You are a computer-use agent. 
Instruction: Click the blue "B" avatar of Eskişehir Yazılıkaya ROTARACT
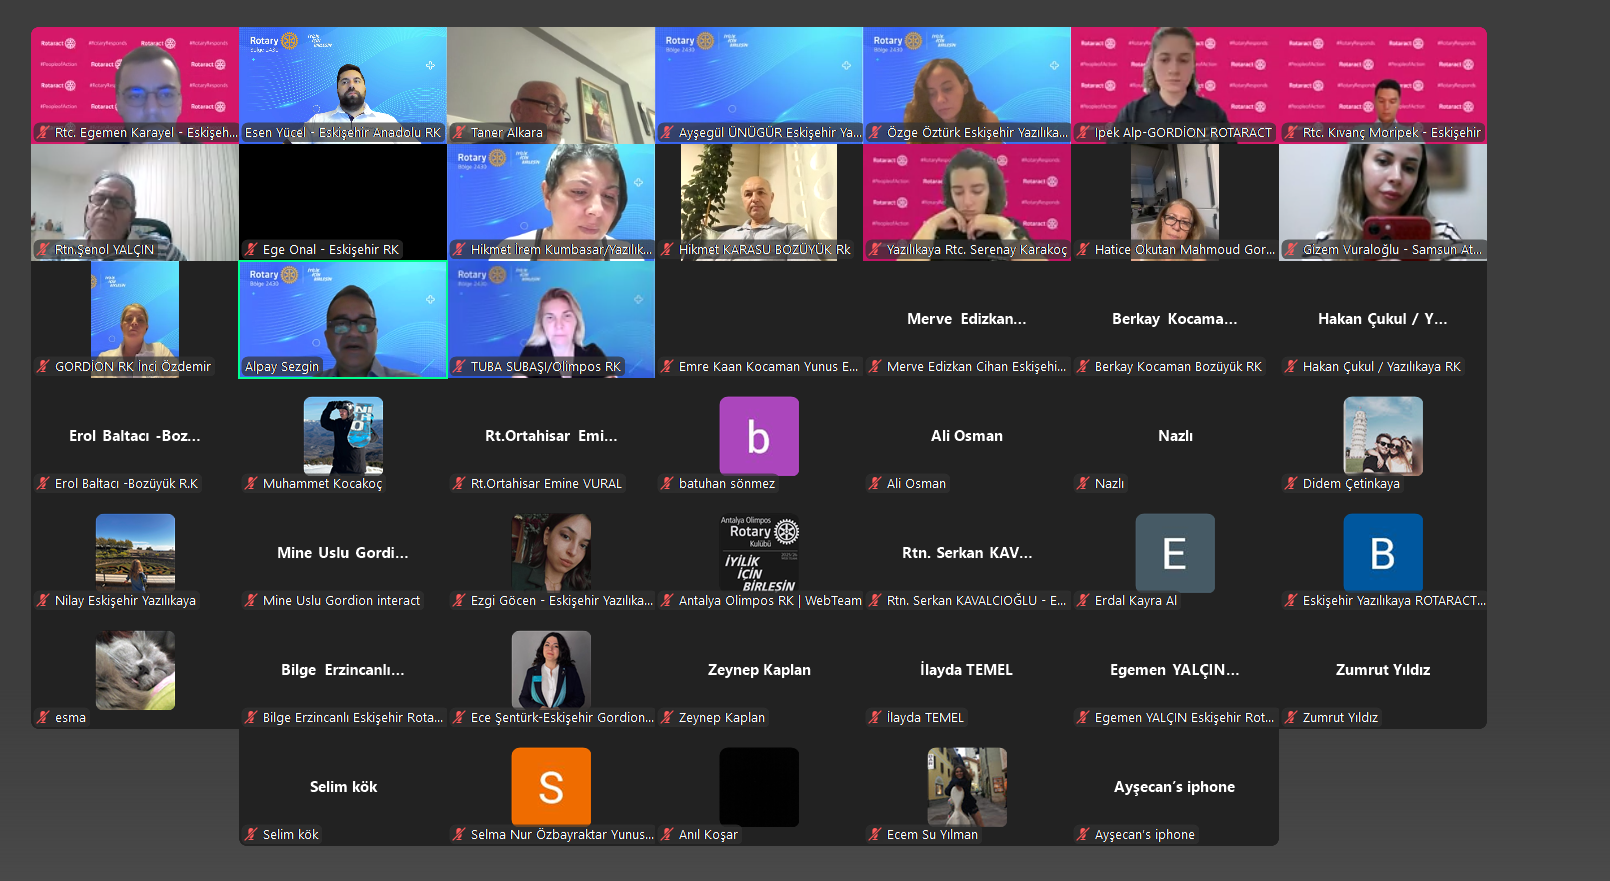1383,553
